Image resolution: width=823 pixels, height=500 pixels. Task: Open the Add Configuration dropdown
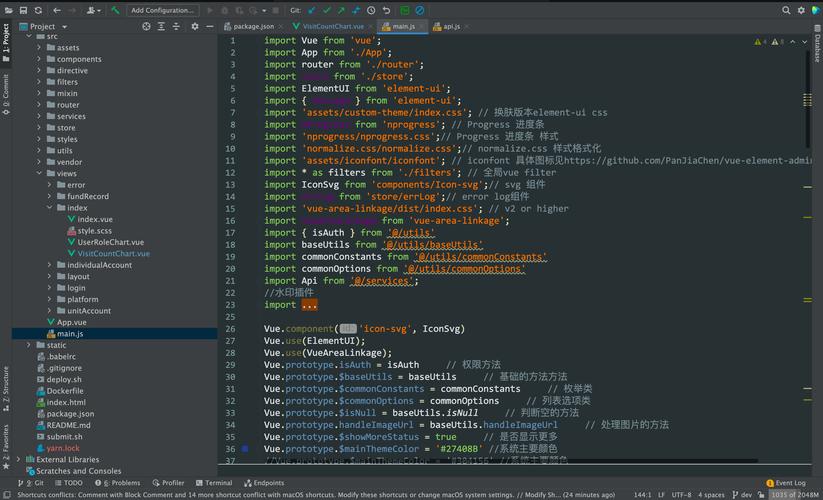coord(162,10)
